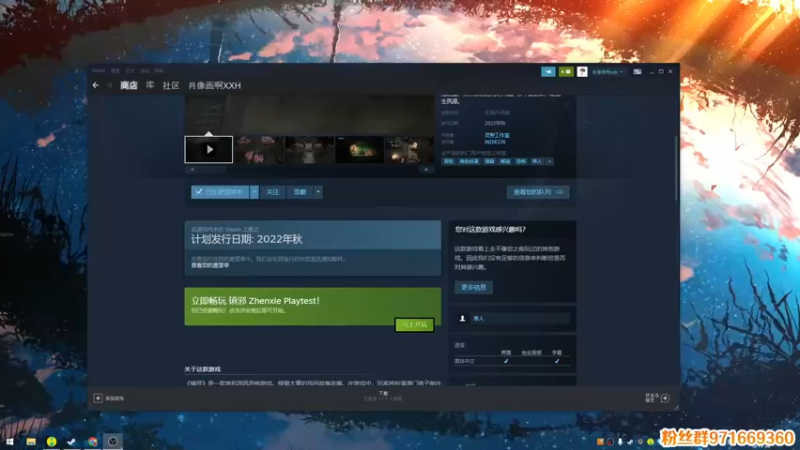Image resolution: width=800 pixels, height=450 pixels.
Task: Open the 肖像画啊XXH profile tab
Action: 214,85
